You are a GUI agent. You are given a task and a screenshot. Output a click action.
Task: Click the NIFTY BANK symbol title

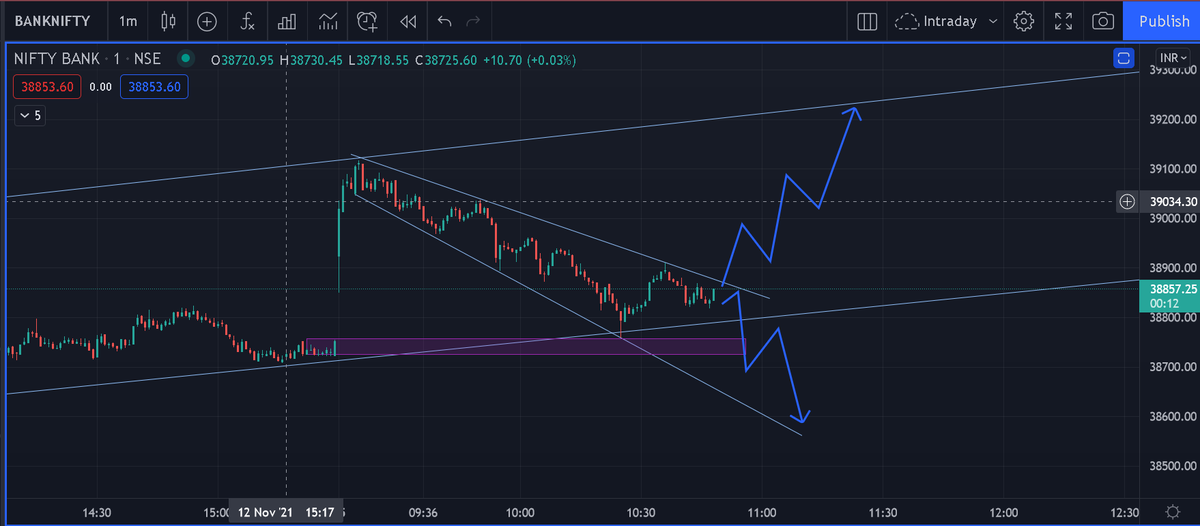click(x=57, y=60)
